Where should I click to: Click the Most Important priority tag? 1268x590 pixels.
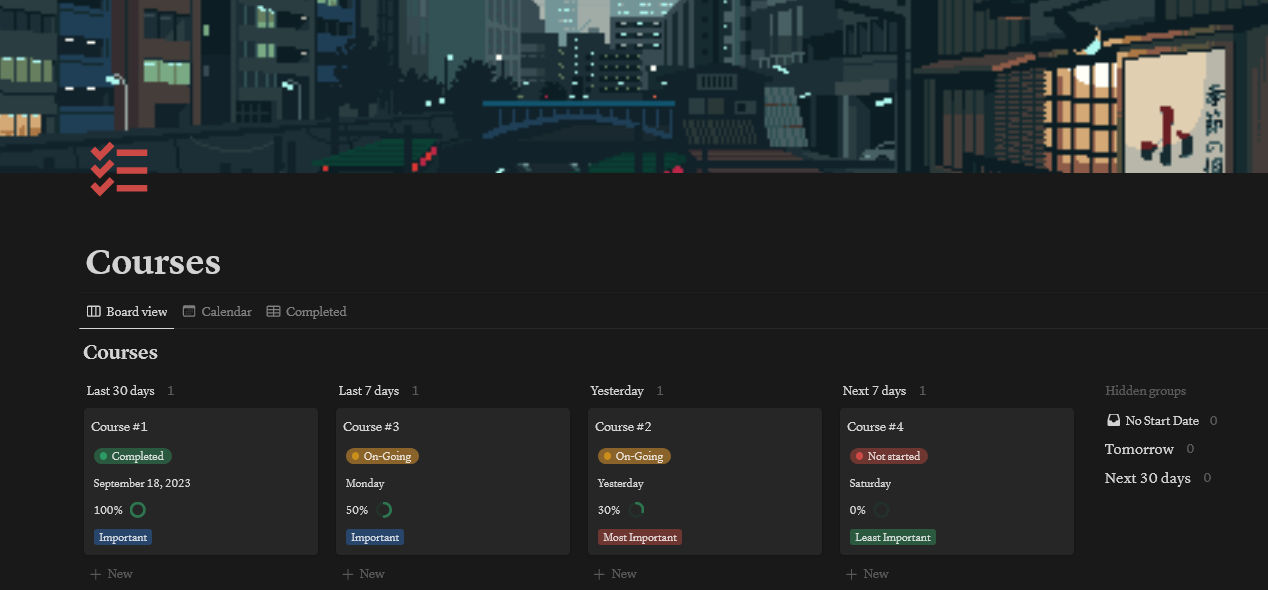640,537
